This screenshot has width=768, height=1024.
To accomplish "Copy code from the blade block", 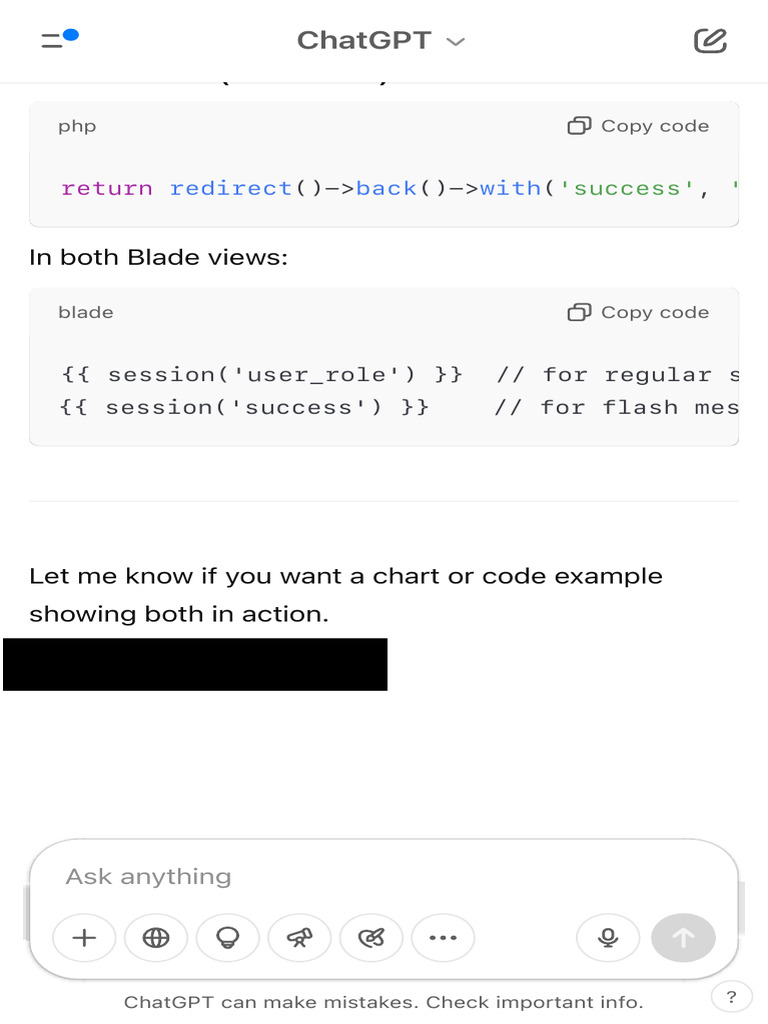I will coord(638,312).
